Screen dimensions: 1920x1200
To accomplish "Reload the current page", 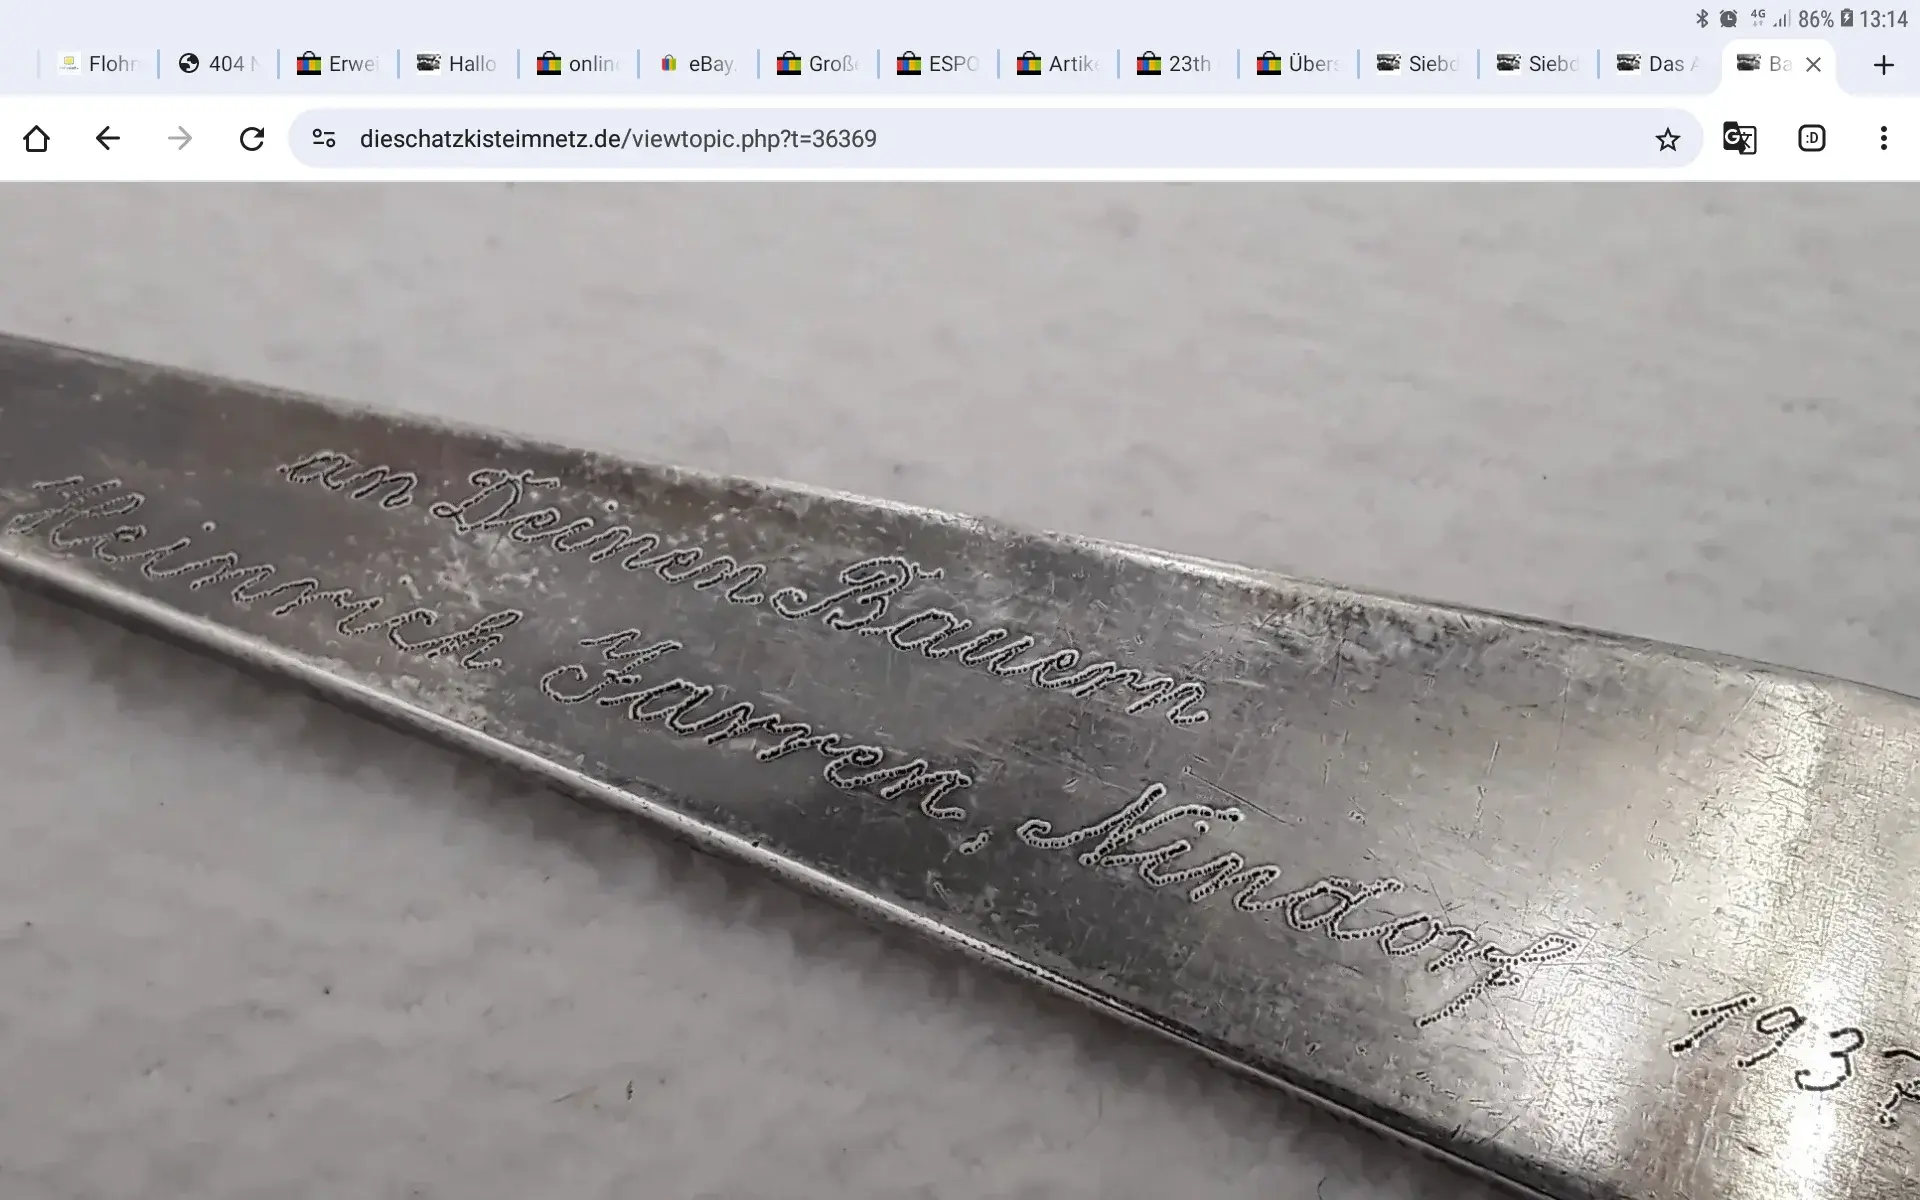I will tap(252, 138).
